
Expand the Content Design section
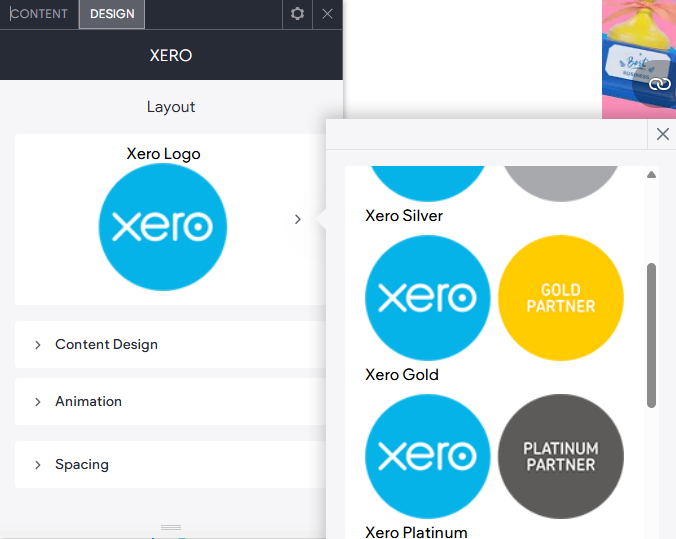click(171, 344)
